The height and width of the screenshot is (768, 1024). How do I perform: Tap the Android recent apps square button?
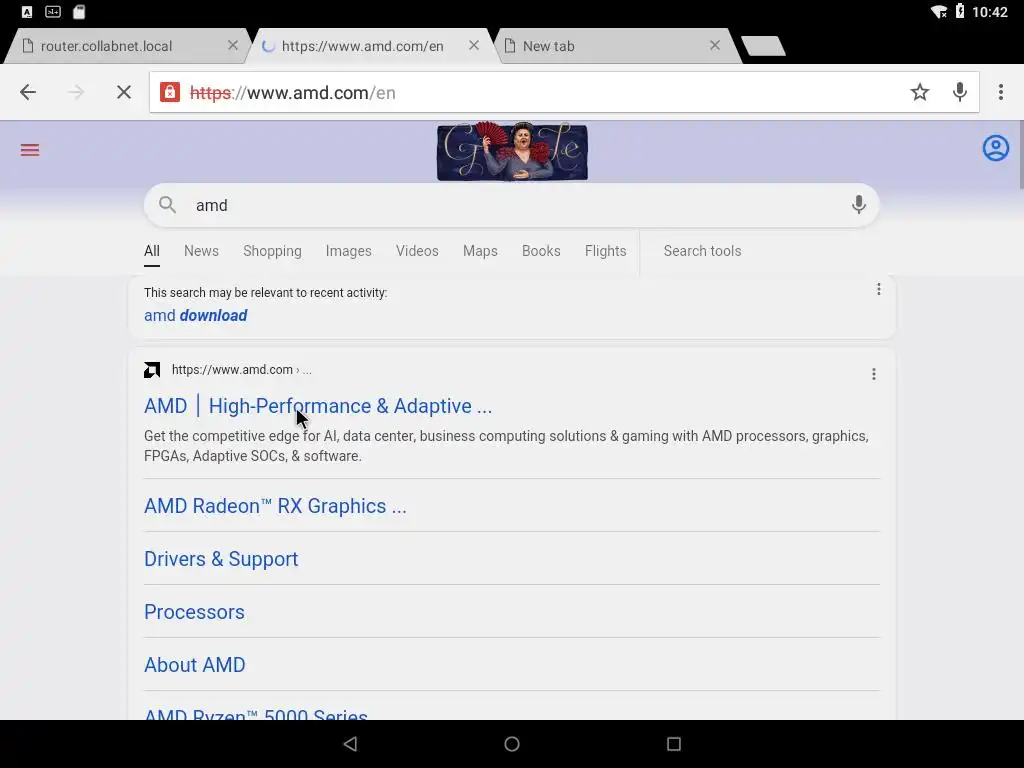(674, 744)
